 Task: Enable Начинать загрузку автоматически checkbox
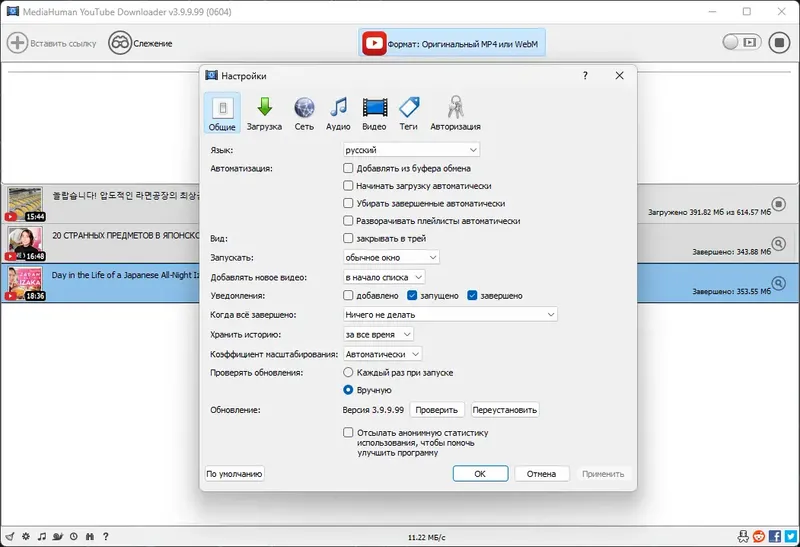pos(348,185)
